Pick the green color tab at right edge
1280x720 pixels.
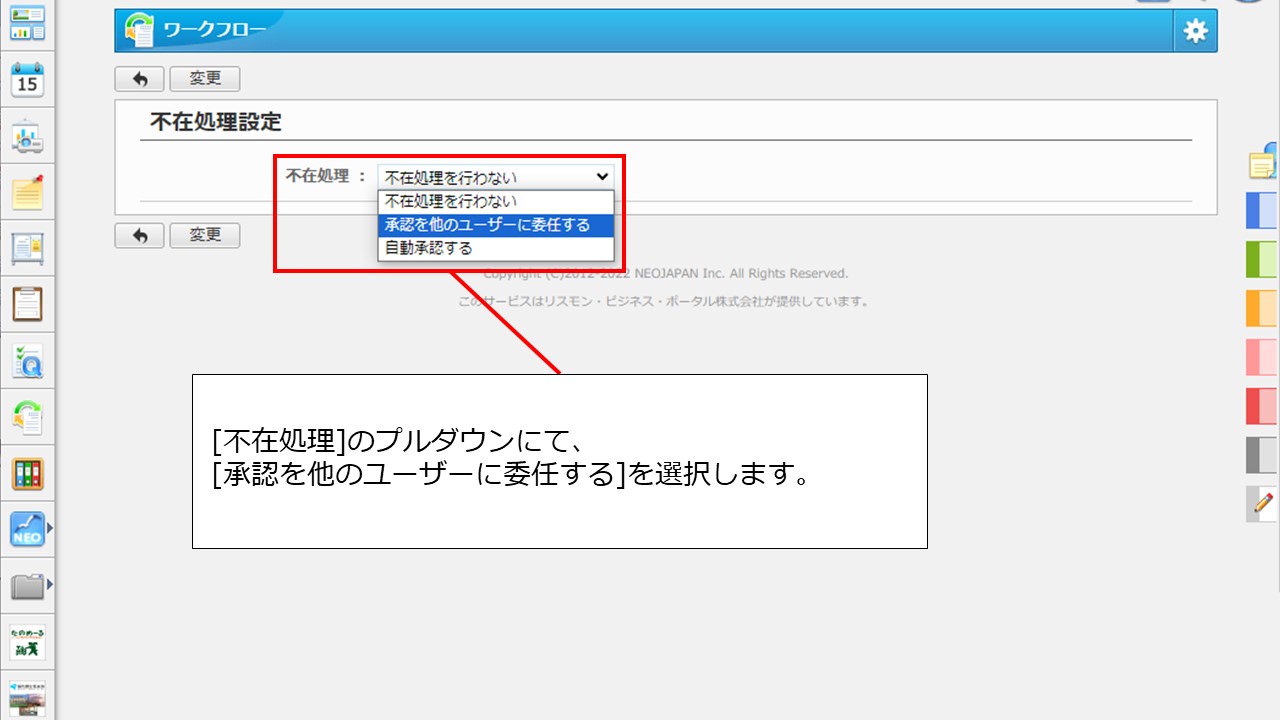(x=1262, y=259)
